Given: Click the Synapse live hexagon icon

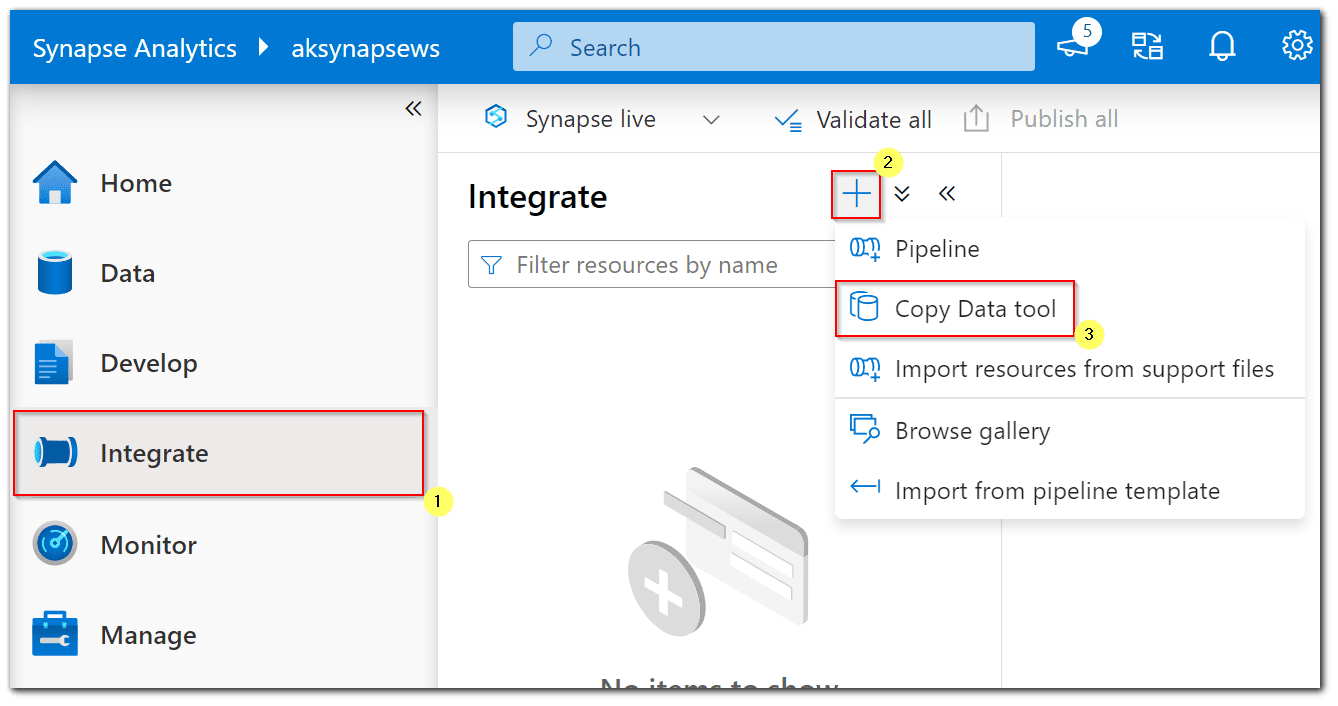Looking at the screenshot, I should [496, 118].
